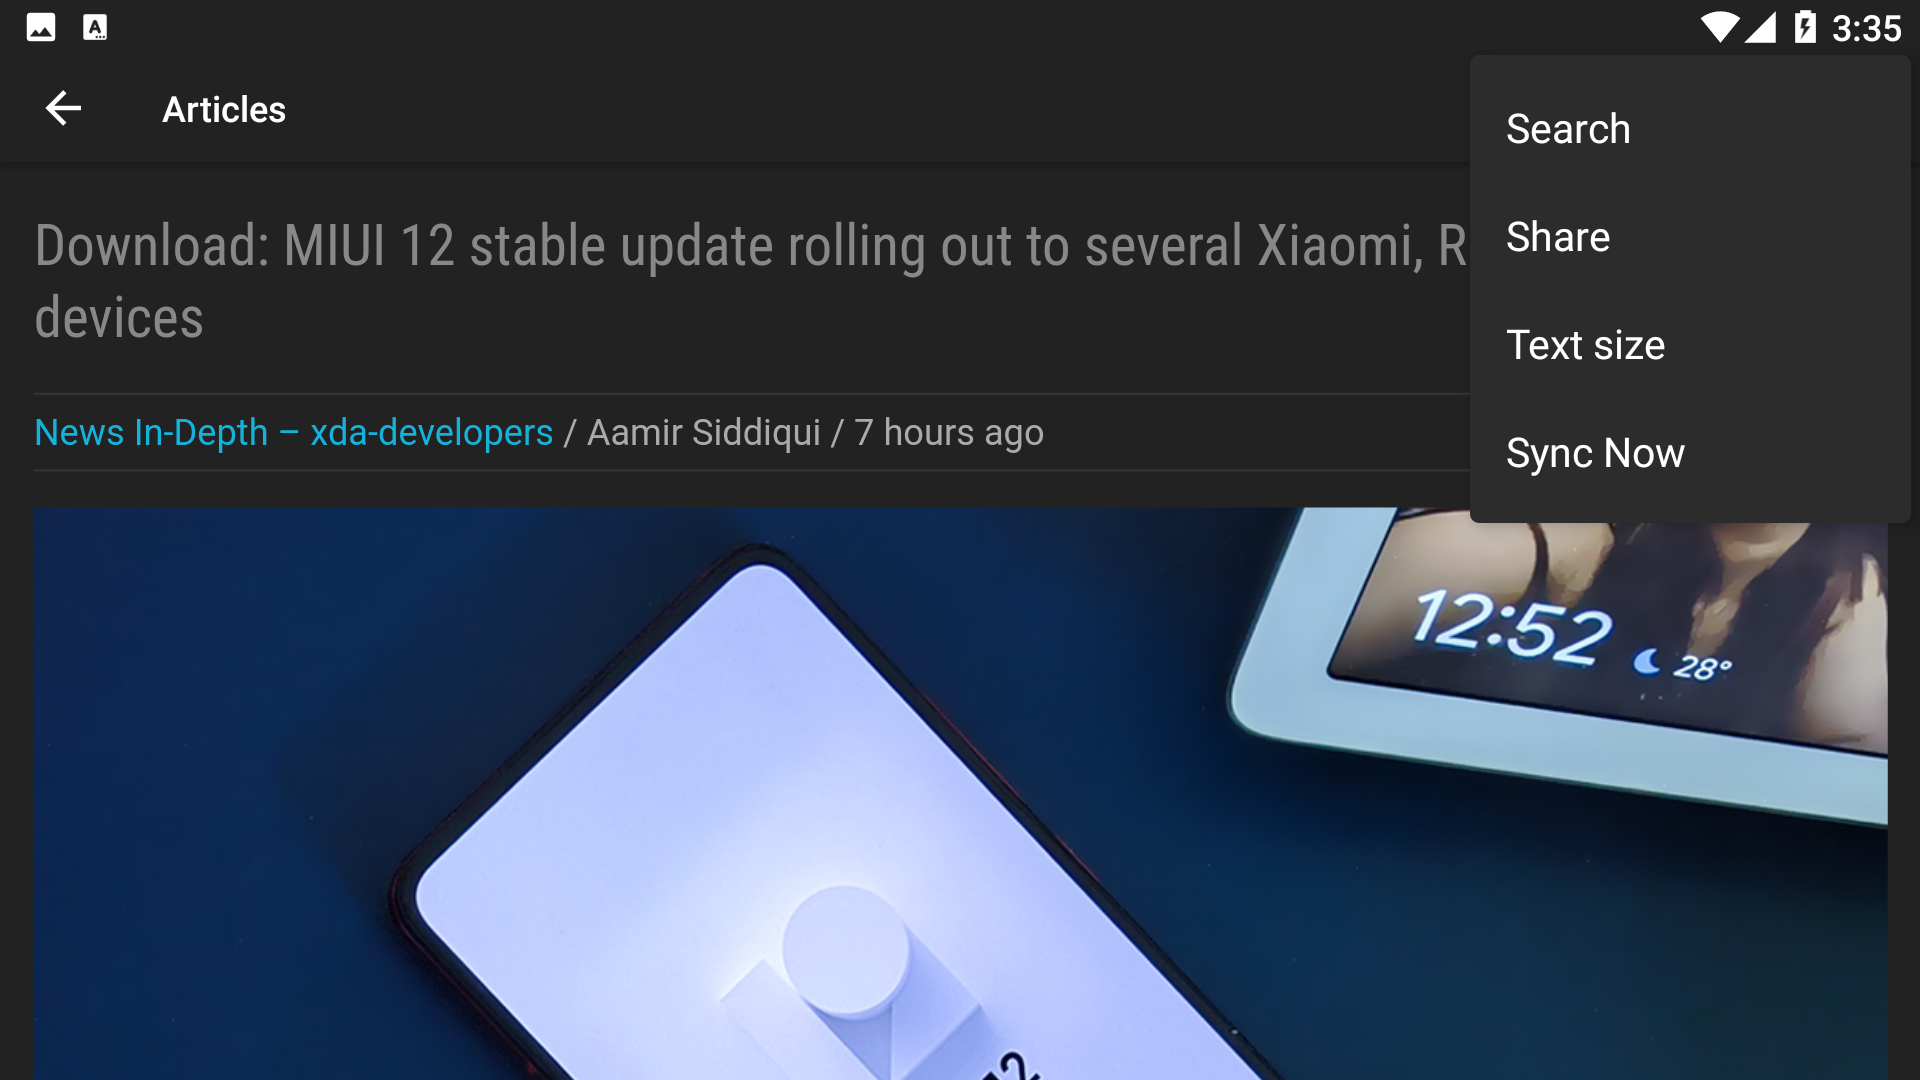Tap the 7 hours ago timestamp

(949, 433)
